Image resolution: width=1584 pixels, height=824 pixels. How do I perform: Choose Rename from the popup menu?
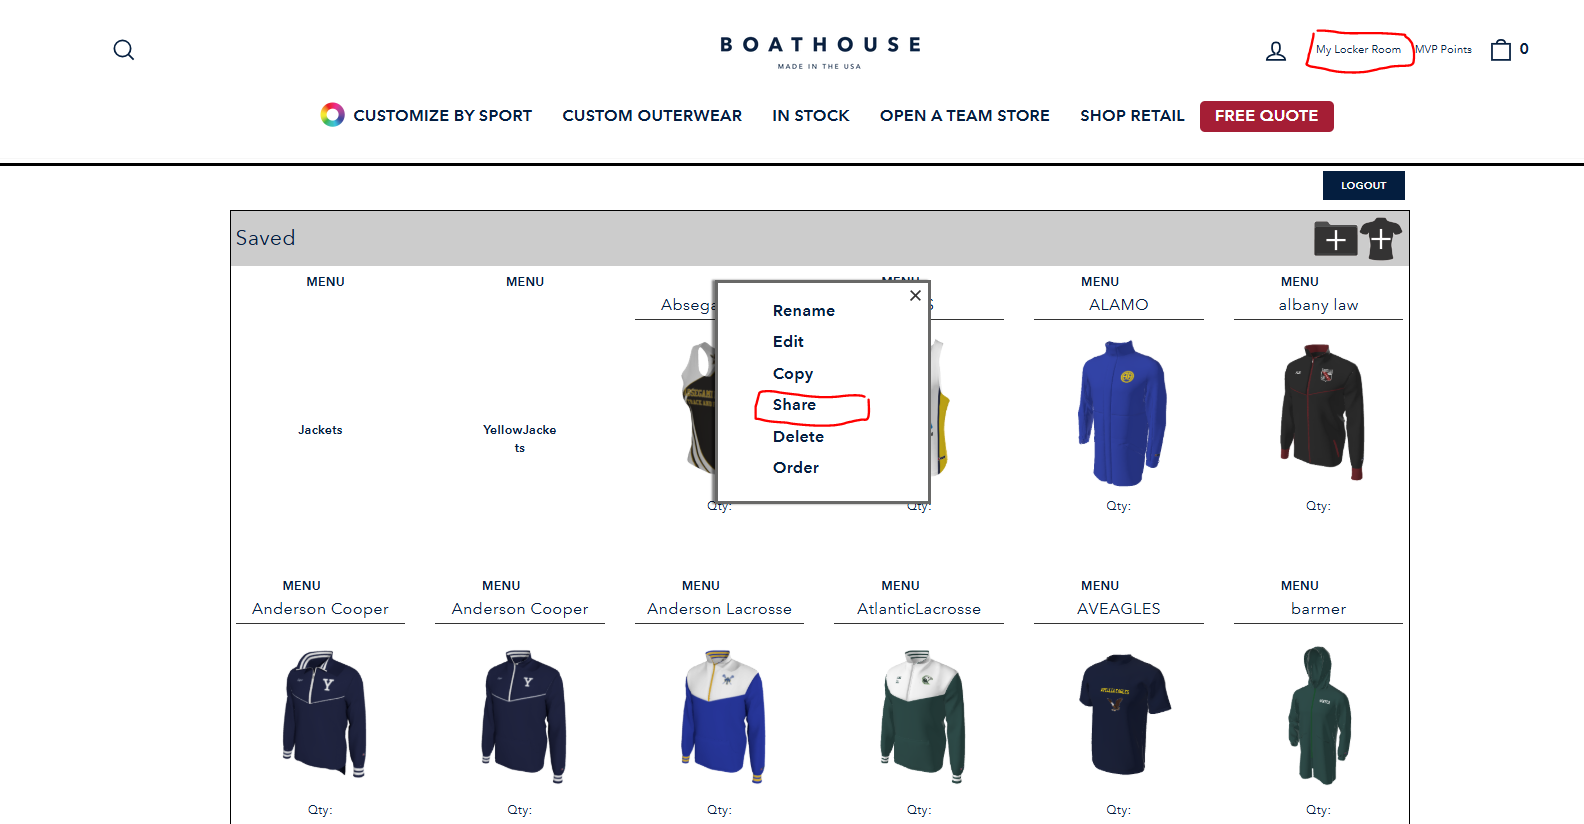point(804,311)
